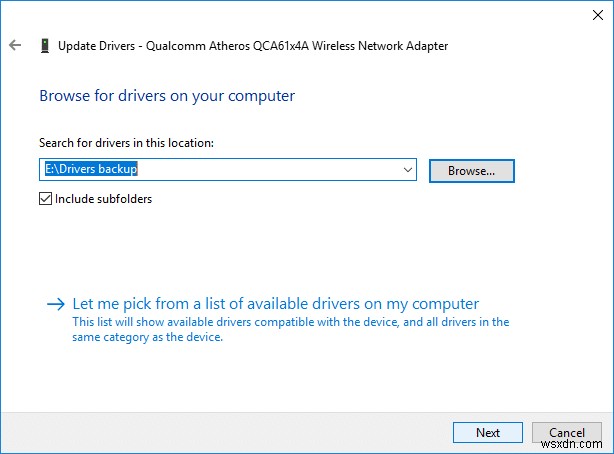
Task: Click the description text under Let me pick
Action: click(x=290, y=329)
